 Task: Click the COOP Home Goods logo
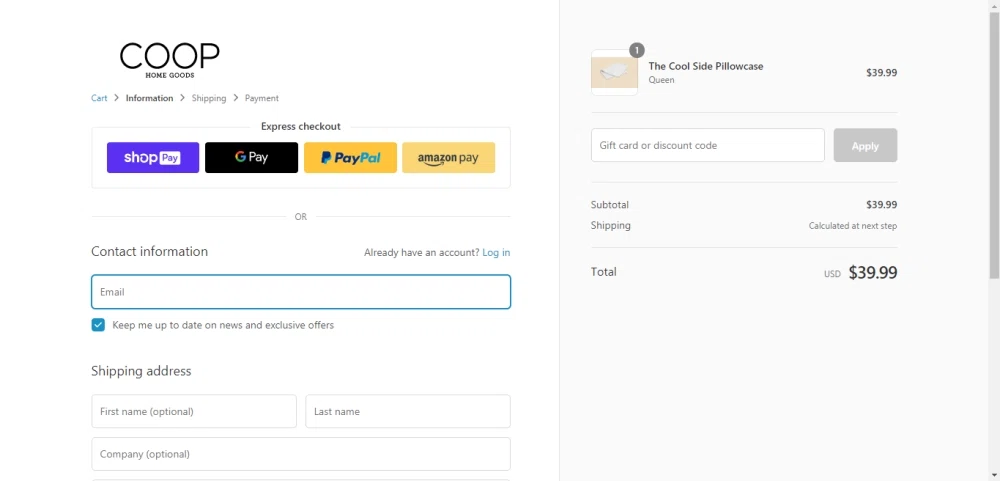tap(169, 59)
